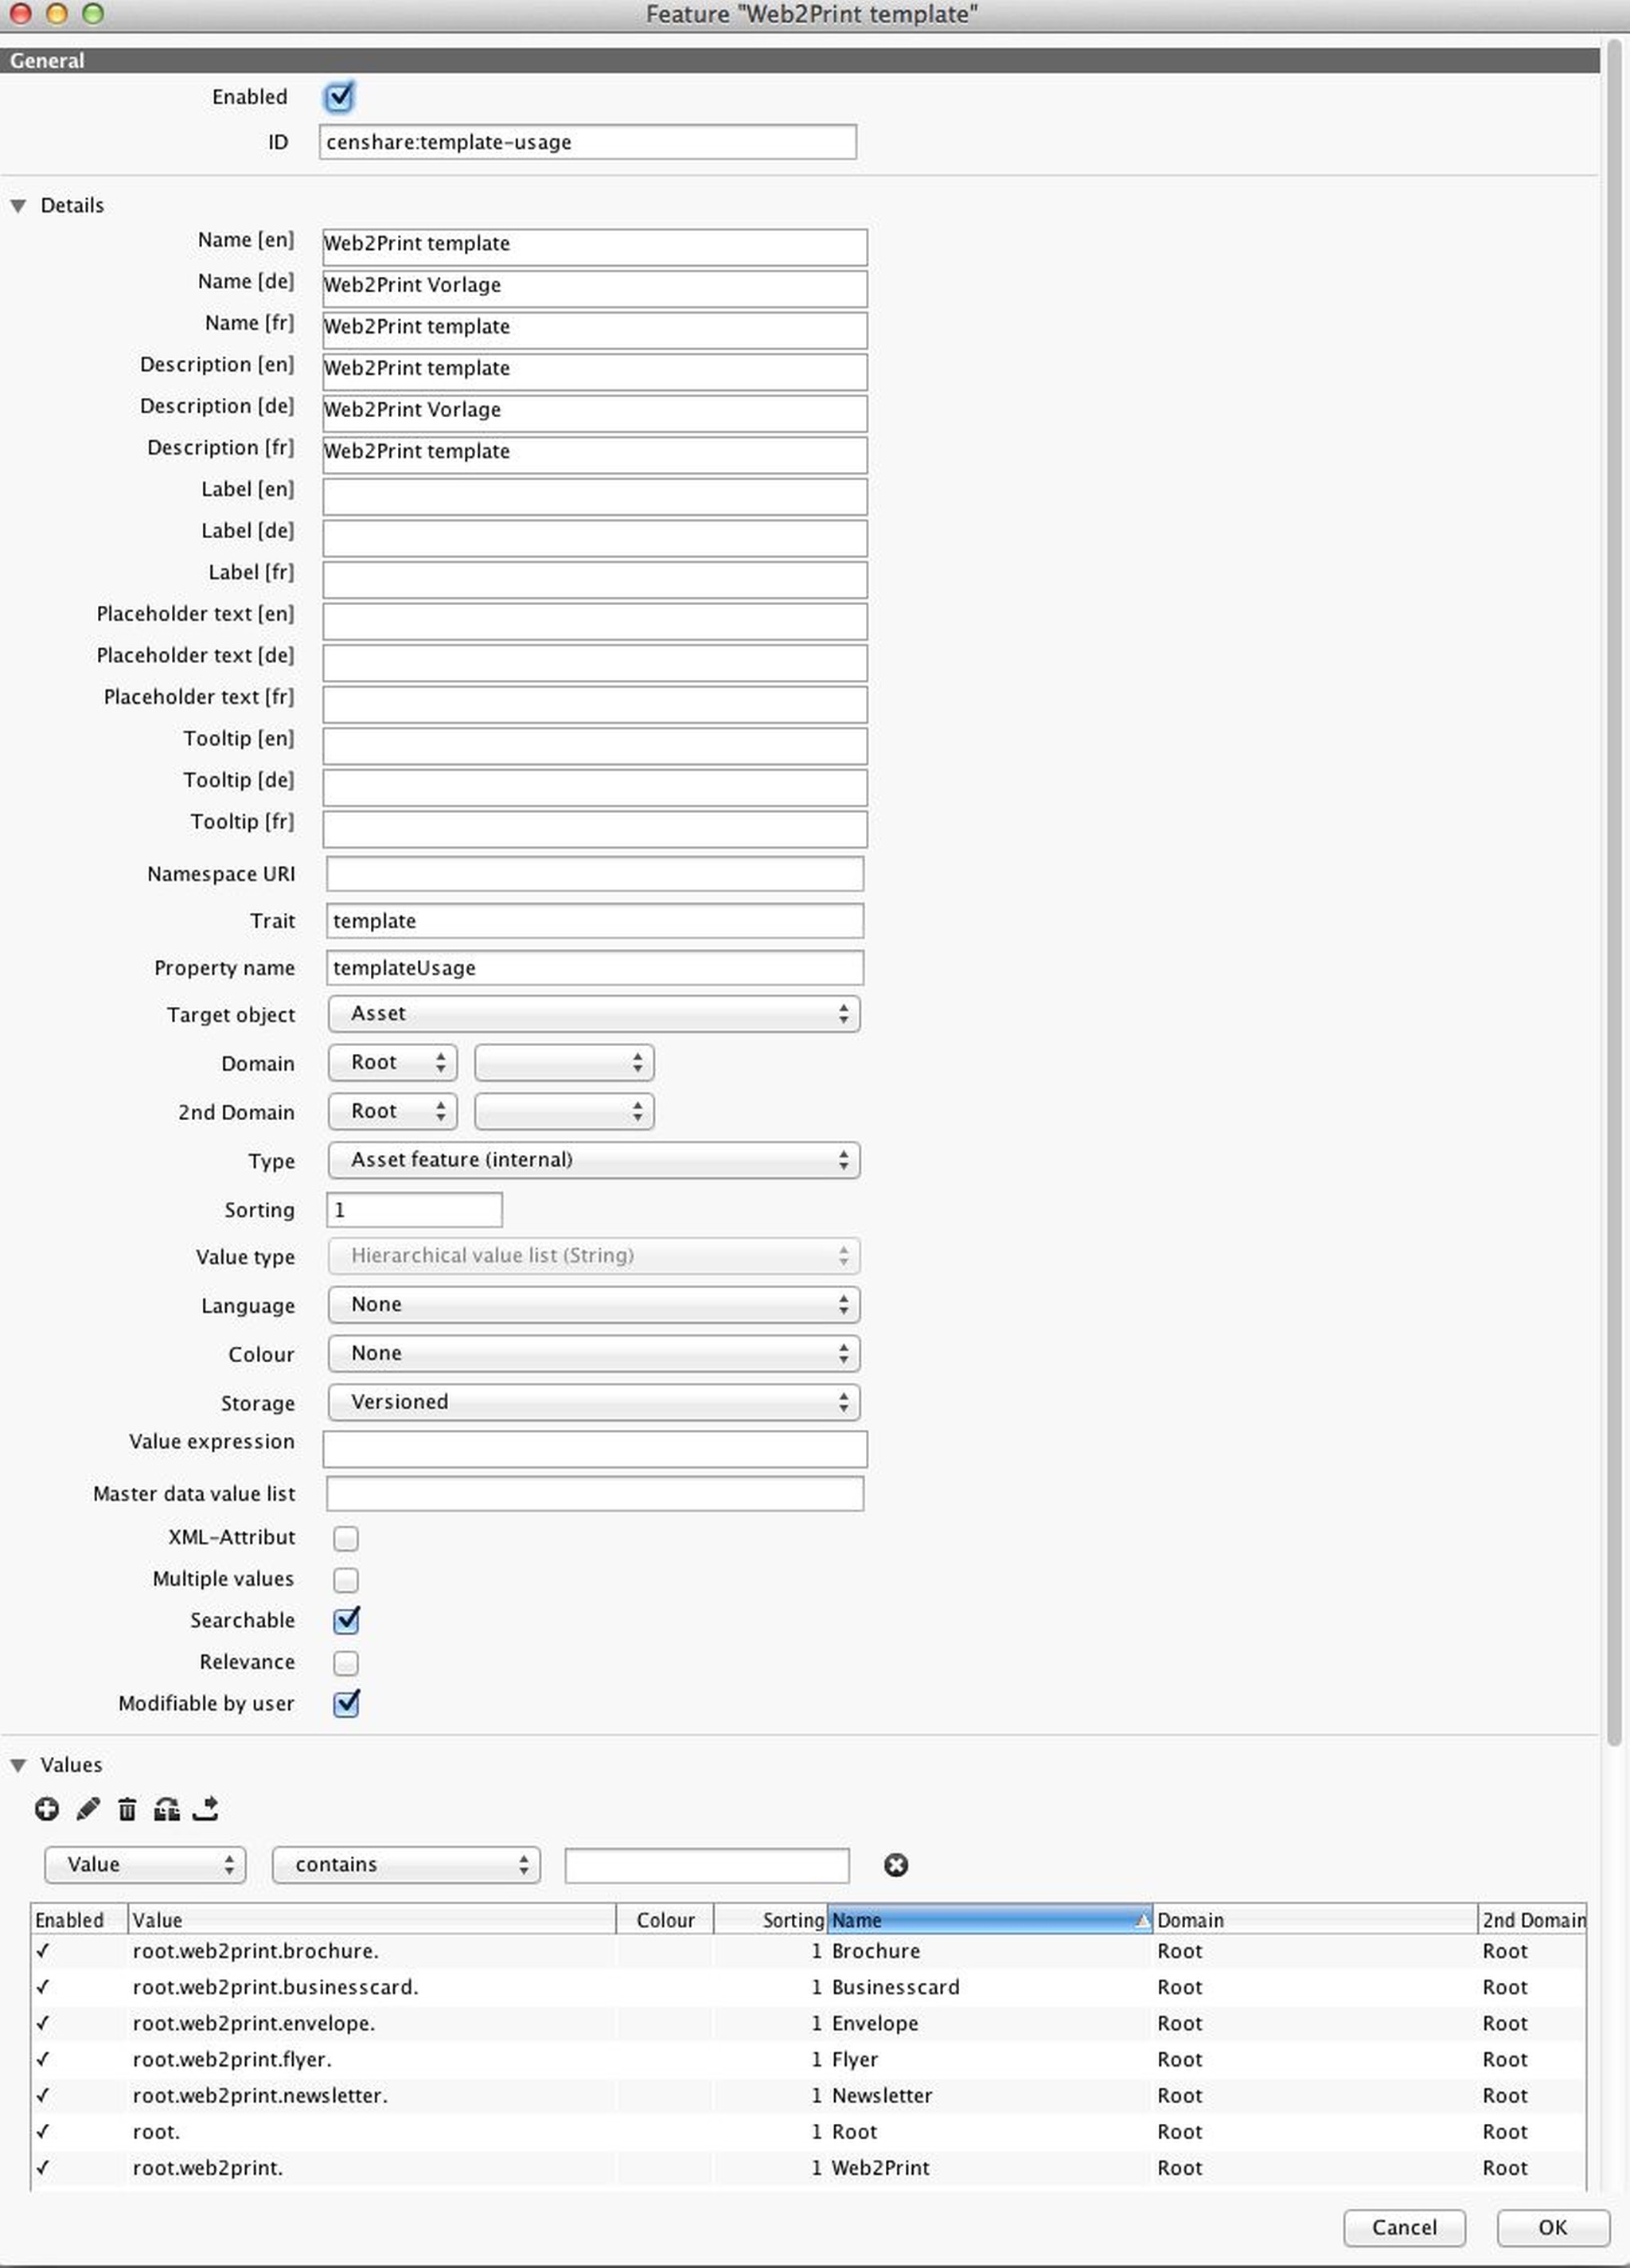Viewport: 1630px width, 2268px height.
Task: Open the Target object dropdown
Action: coord(593,1014)
